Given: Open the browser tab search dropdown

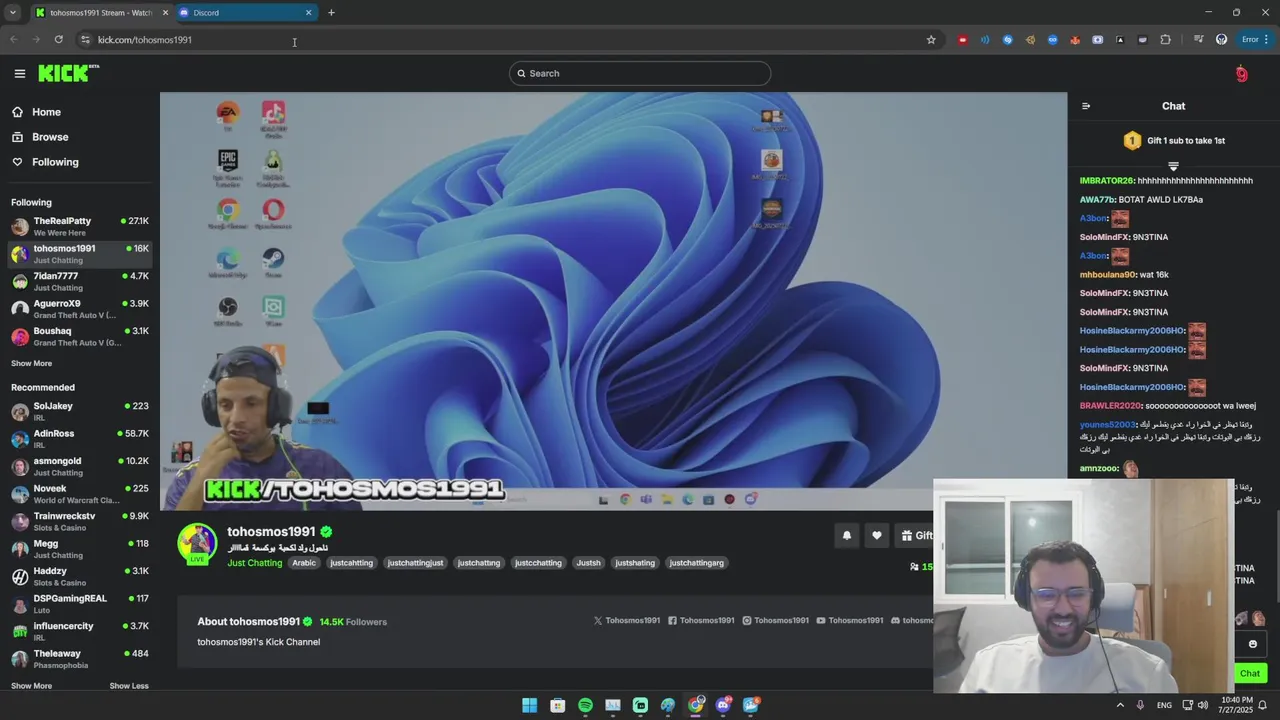Looking at the screenshot, I should 13,13.
